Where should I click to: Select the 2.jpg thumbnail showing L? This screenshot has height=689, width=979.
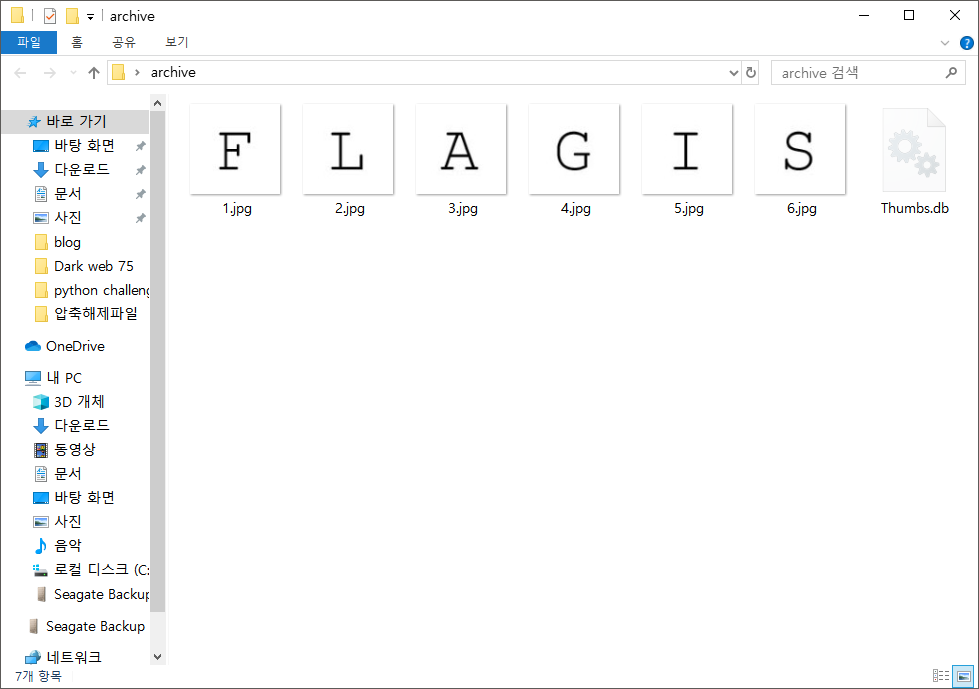click(348, 149)
